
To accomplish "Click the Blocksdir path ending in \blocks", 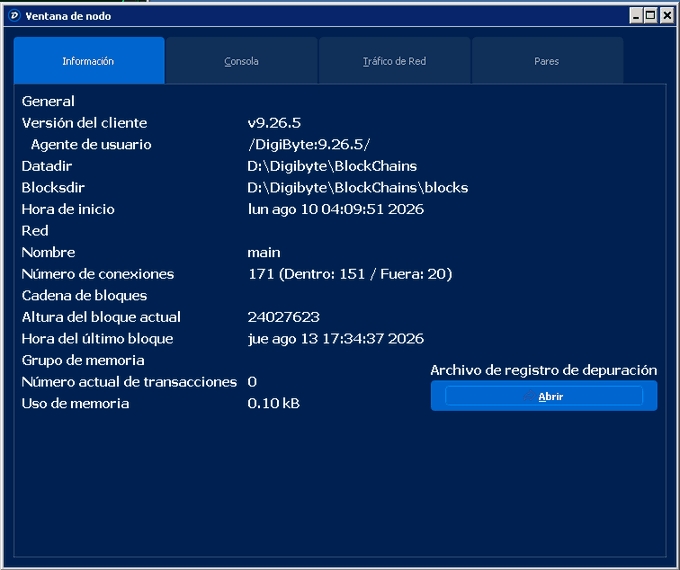I will [358, 187].
